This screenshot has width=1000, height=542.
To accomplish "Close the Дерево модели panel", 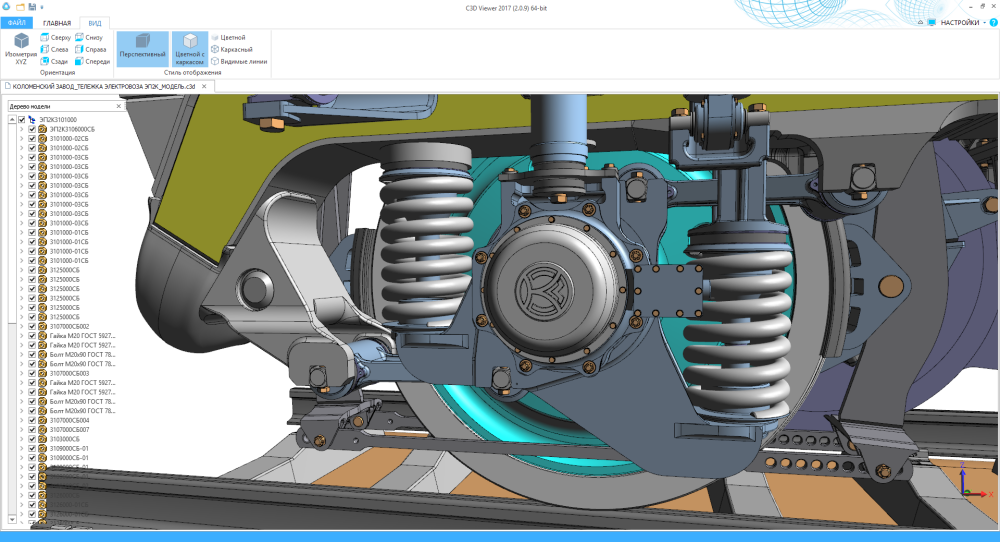I will tap(119, 106).
